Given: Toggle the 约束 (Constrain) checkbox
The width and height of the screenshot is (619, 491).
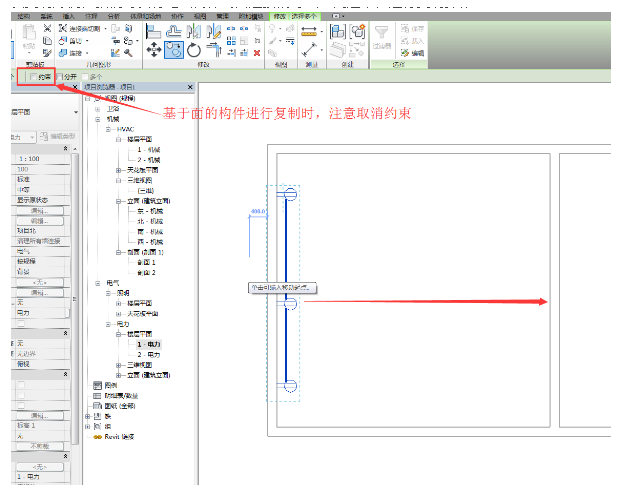Looking at the screenshot, I should click(33, 76).
